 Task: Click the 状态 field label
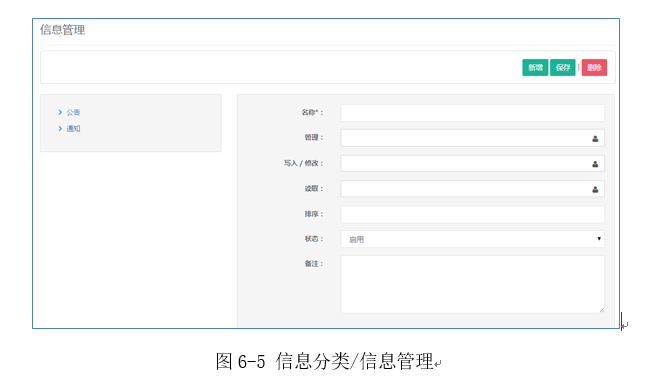coord(314,239)
